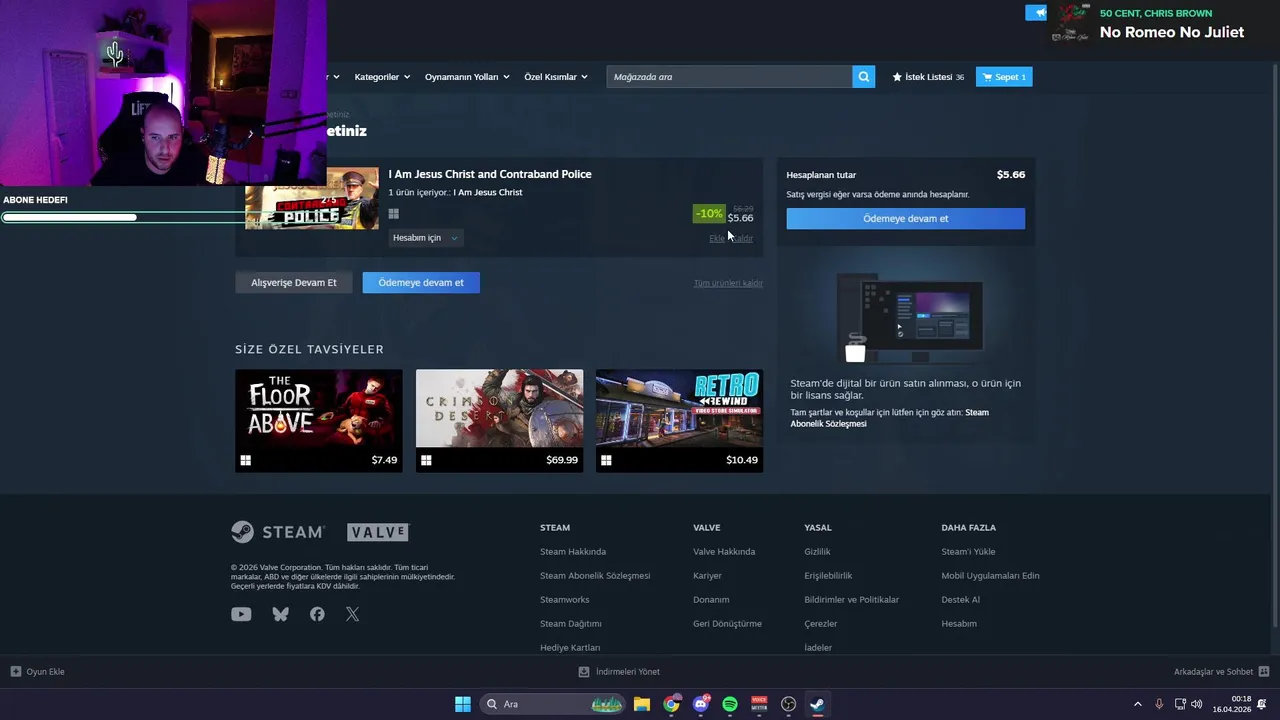Image resolution: width=1280 pixels, height=720 pixels.
Task: Open the Windows Start menu
Action: (x=462, y=704)
